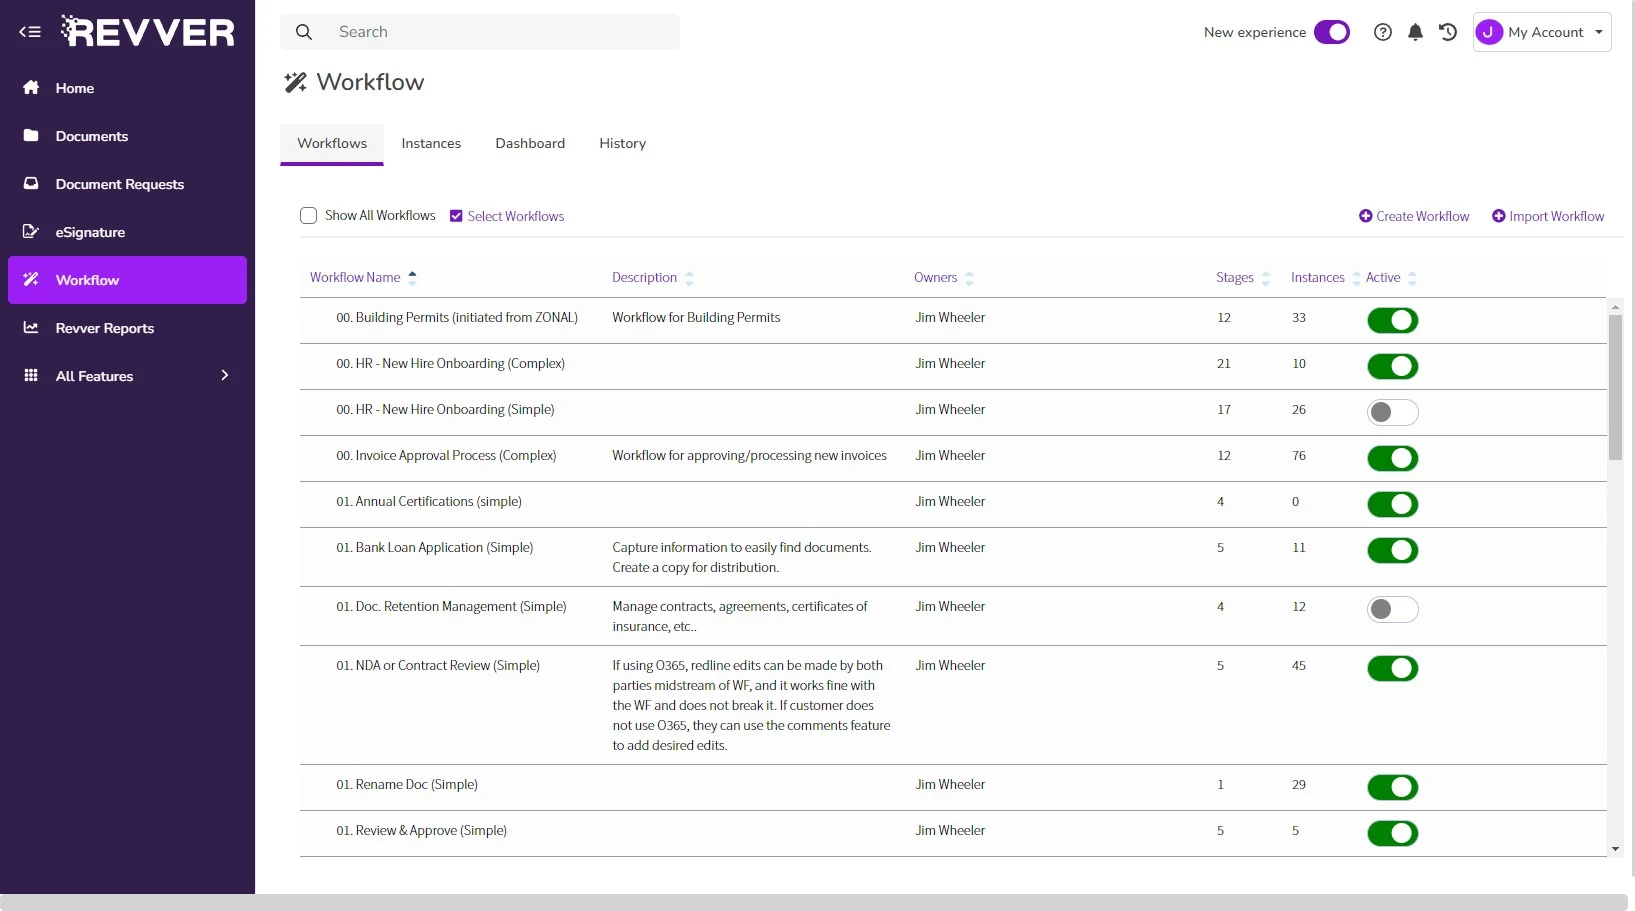Click the Workflow wand icon in sidebar

(31, 280)
